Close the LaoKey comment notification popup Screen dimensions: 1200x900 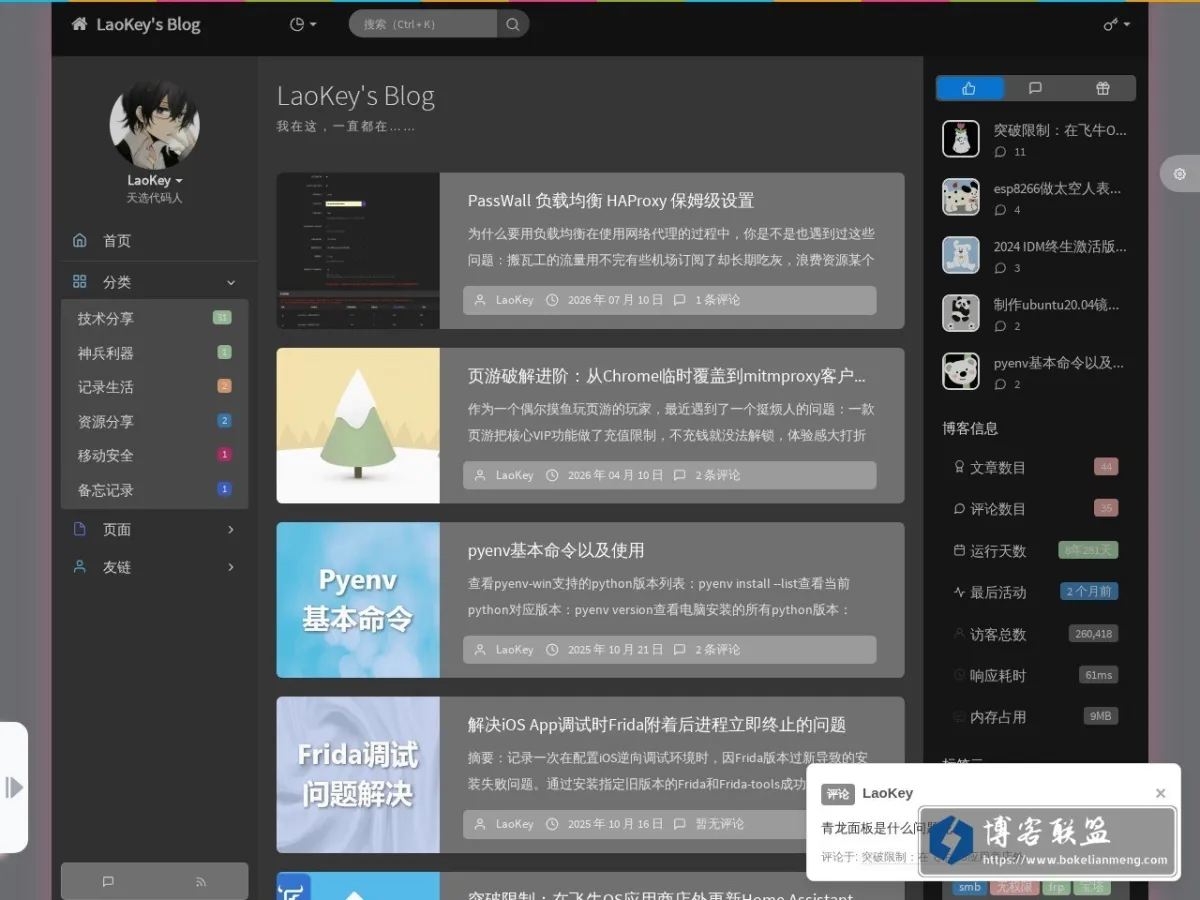click(x=1160, y=793)
